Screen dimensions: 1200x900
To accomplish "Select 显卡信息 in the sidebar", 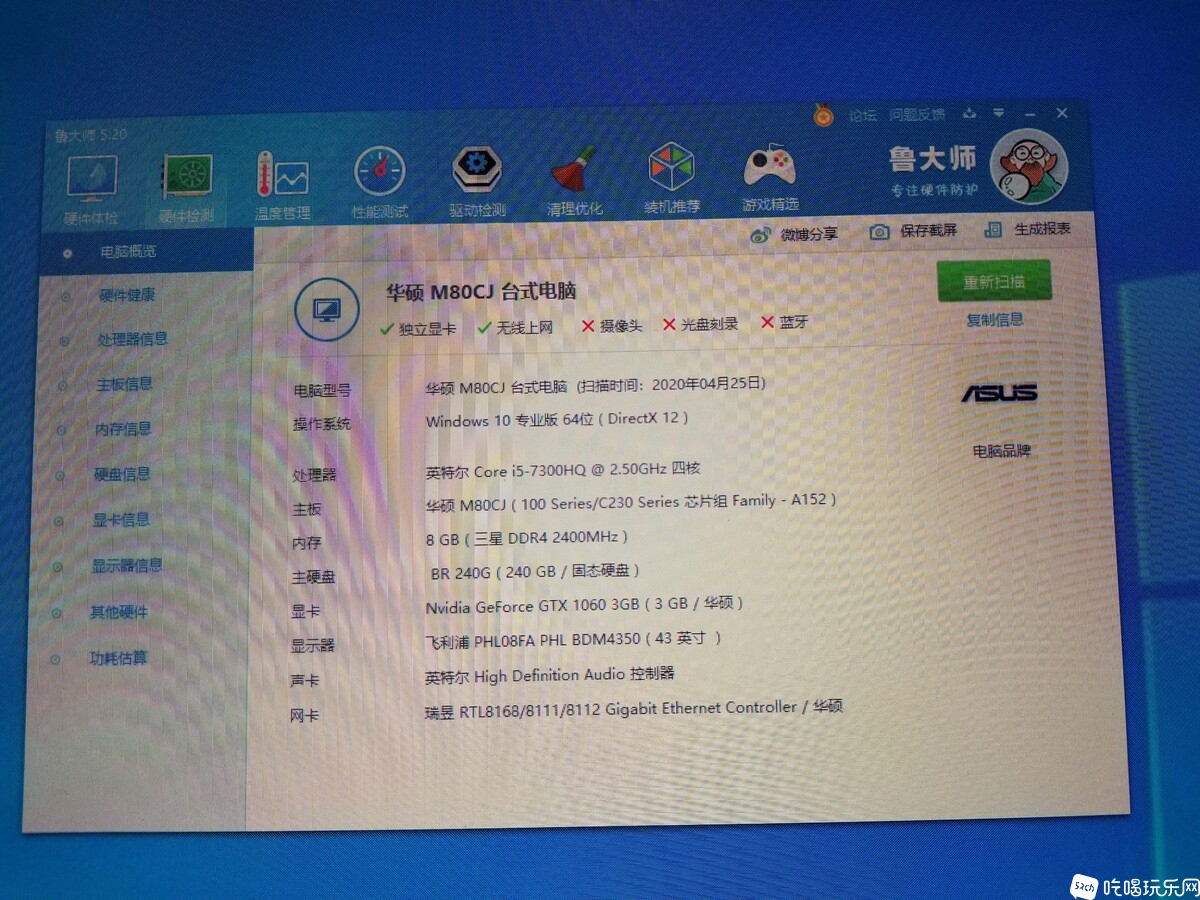I will tap(121, 520).
